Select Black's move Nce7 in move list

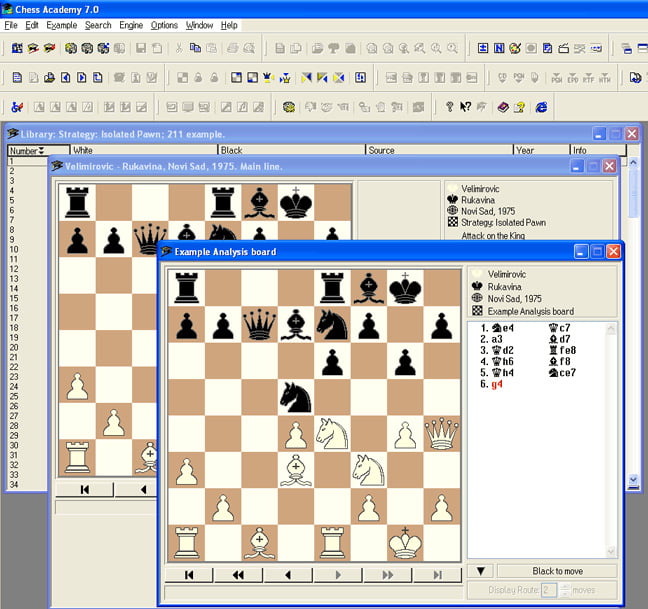point(562,373)
